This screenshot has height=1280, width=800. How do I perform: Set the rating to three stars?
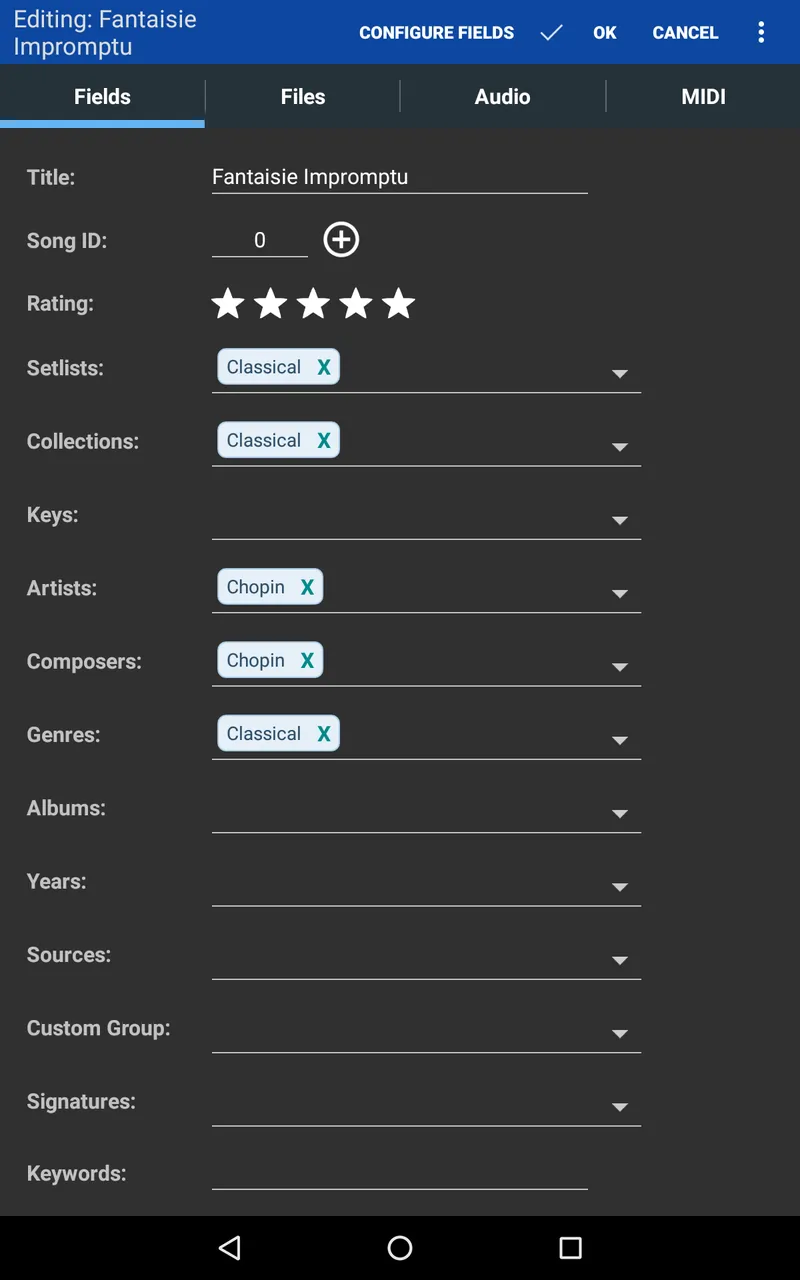point(313,303)
